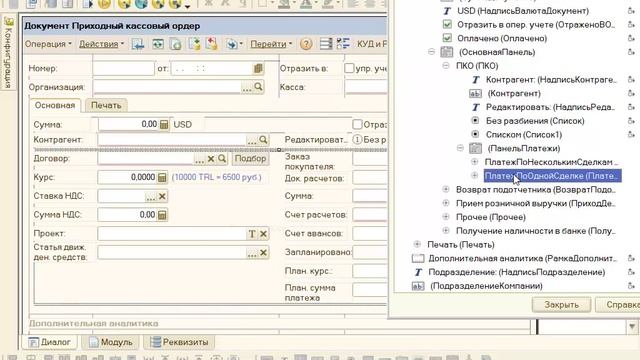Viewport: 640px width, 360px height.
Task: Open the Действия menu
Action: coord(101,44)
